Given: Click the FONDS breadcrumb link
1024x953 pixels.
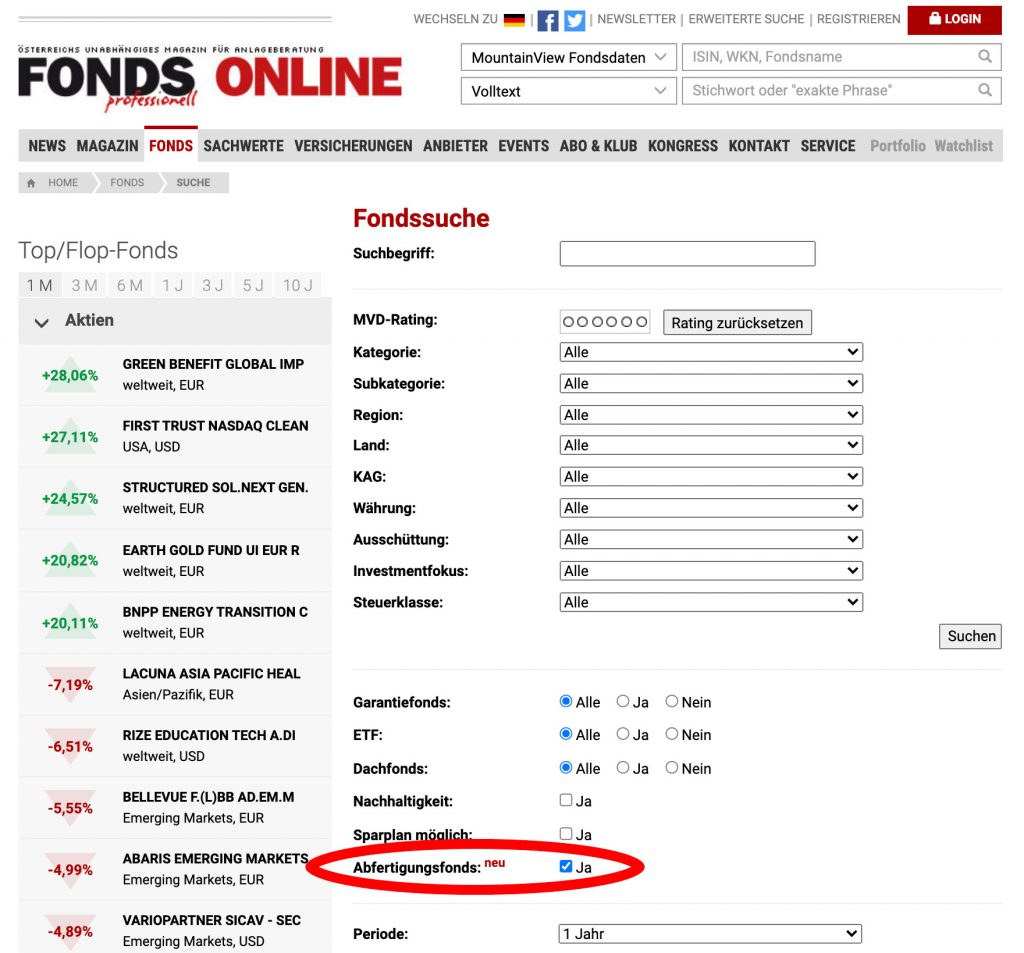Looking at the screenshot, I should point(127,183).
